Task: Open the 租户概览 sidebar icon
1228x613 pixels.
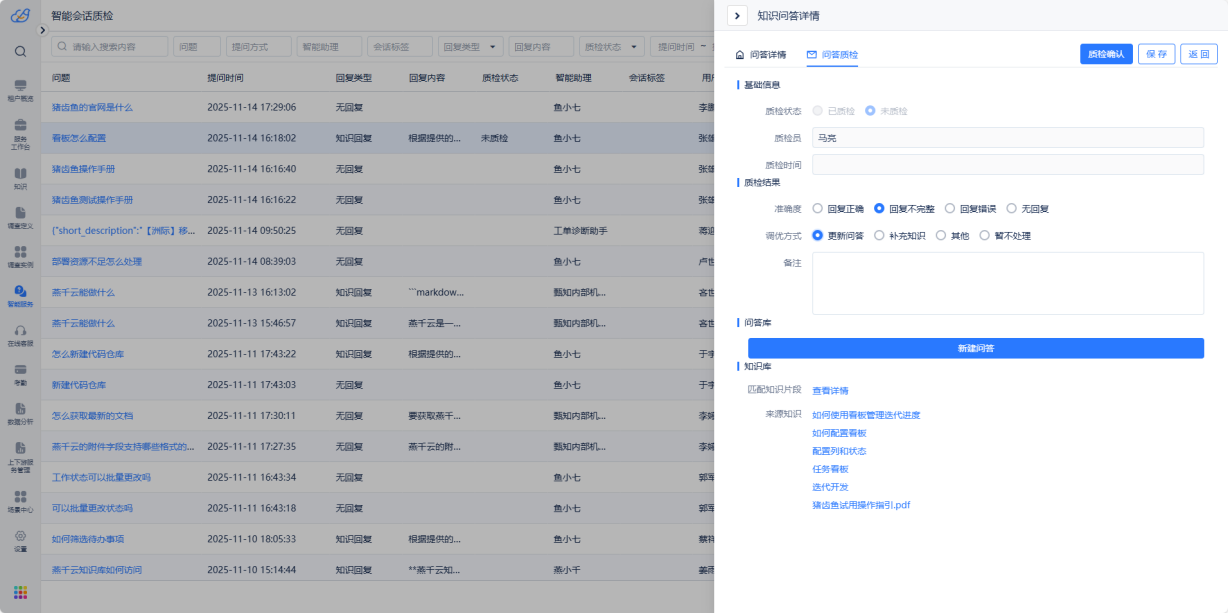Action: (20, 85)
